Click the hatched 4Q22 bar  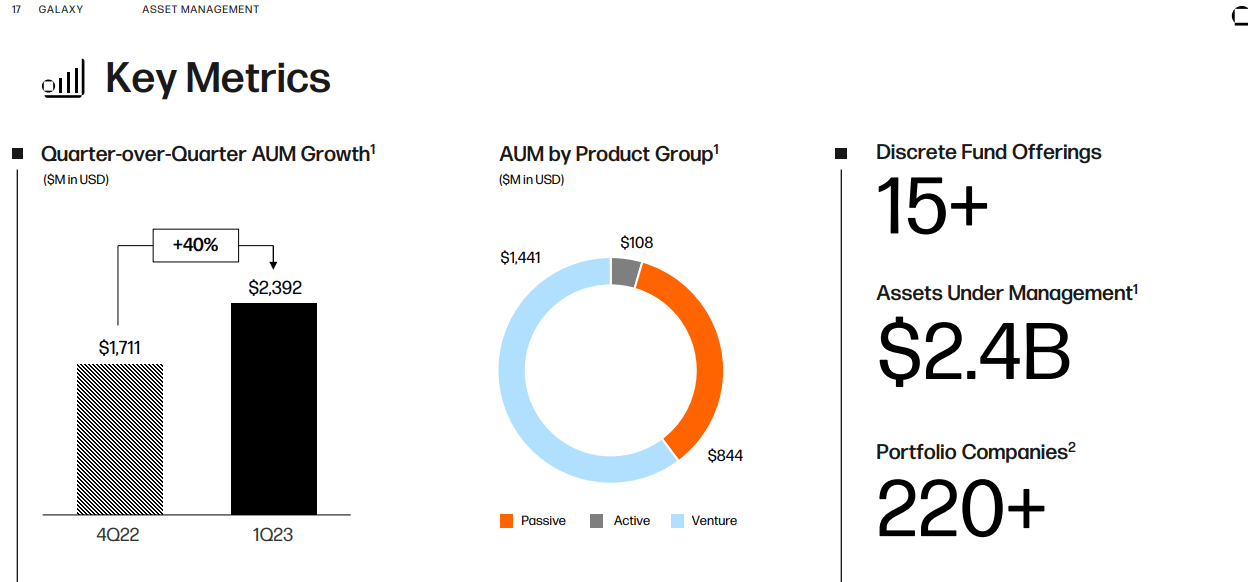pyautogui.click(x=120, y=439)
